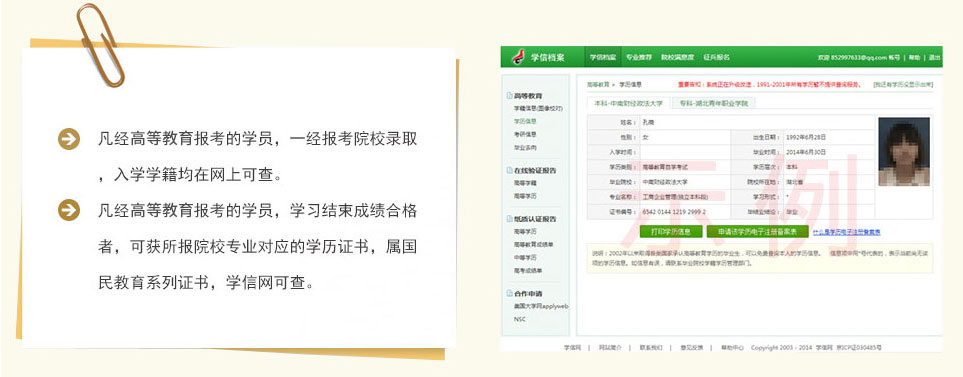Select 学历信息 in the sidebar
The height and width of the screenshot is (377, 963).
pyautogui.click(x=525, y=121)
